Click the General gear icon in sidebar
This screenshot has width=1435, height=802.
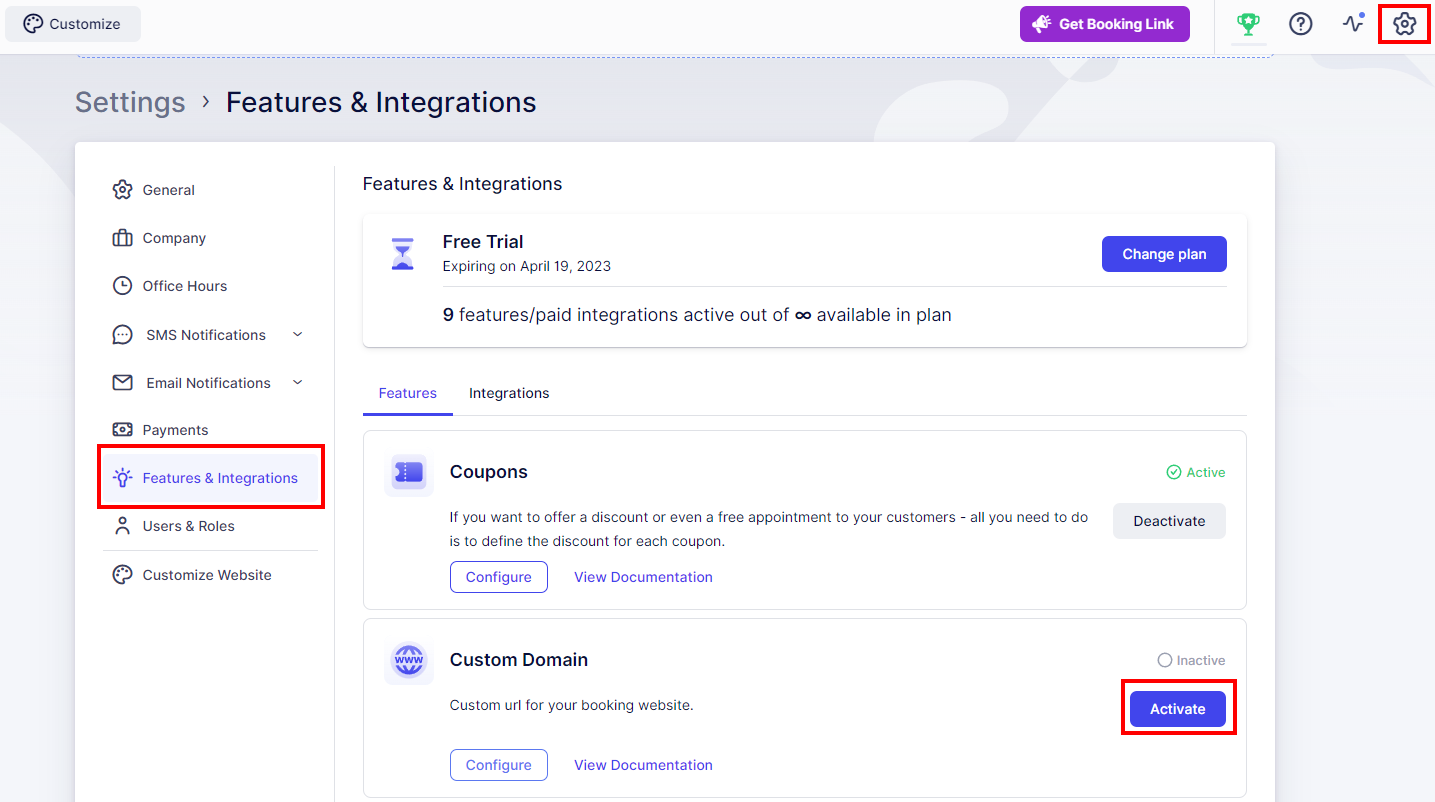122,190
